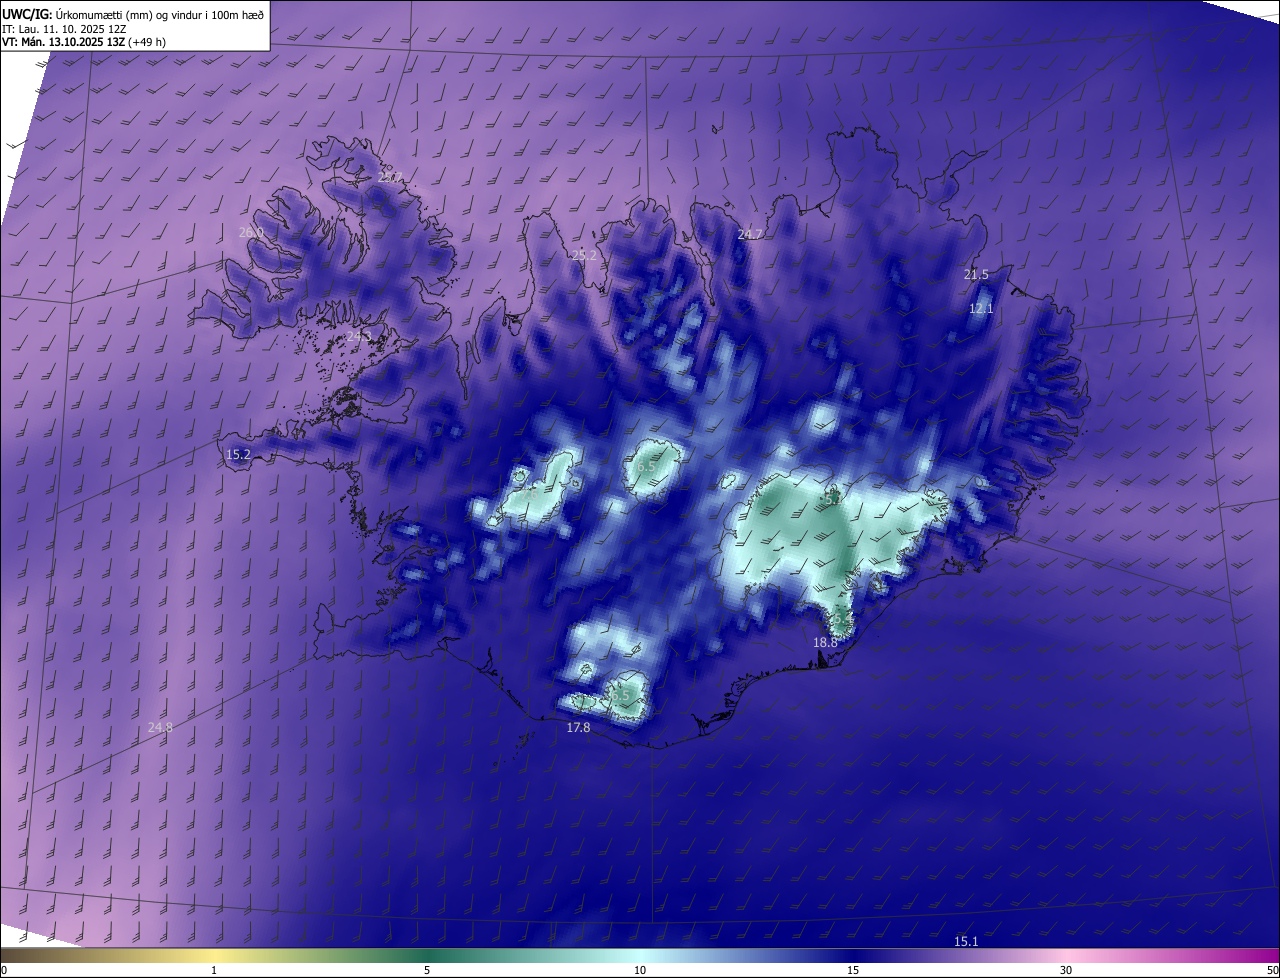Click the 5 tick on the color scale
This screenshot has height=978, width=1280.
(x=427, y=970)
